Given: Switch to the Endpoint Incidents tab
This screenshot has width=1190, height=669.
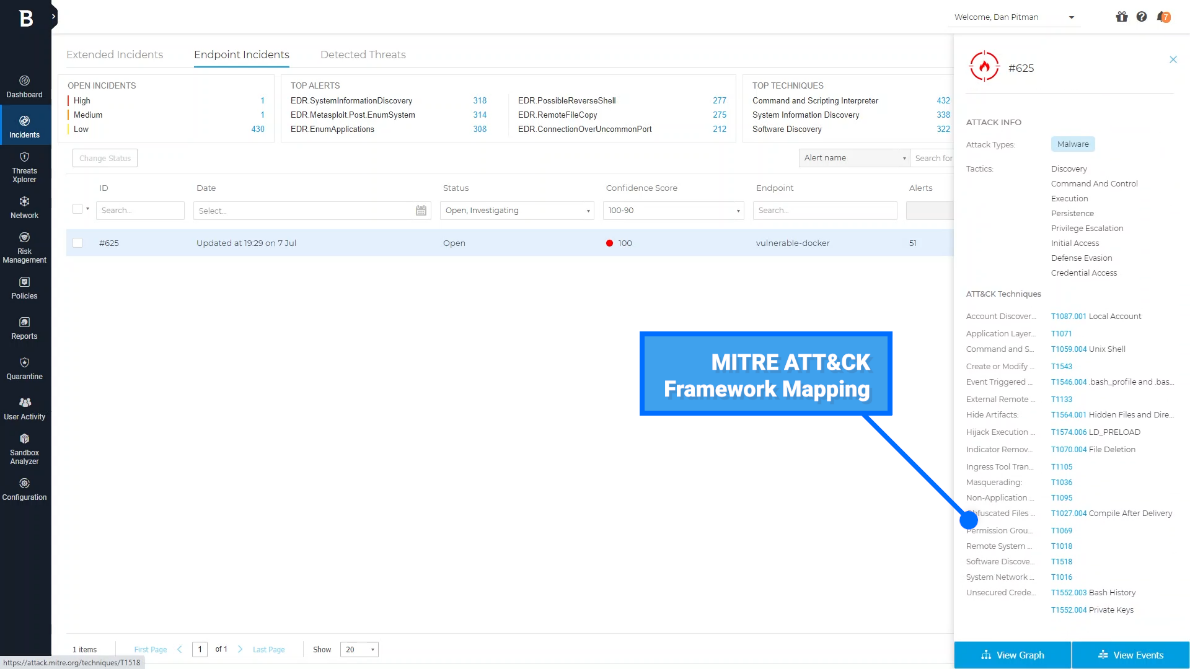Looking at the screenshot, I should click(x=241, y=55).
